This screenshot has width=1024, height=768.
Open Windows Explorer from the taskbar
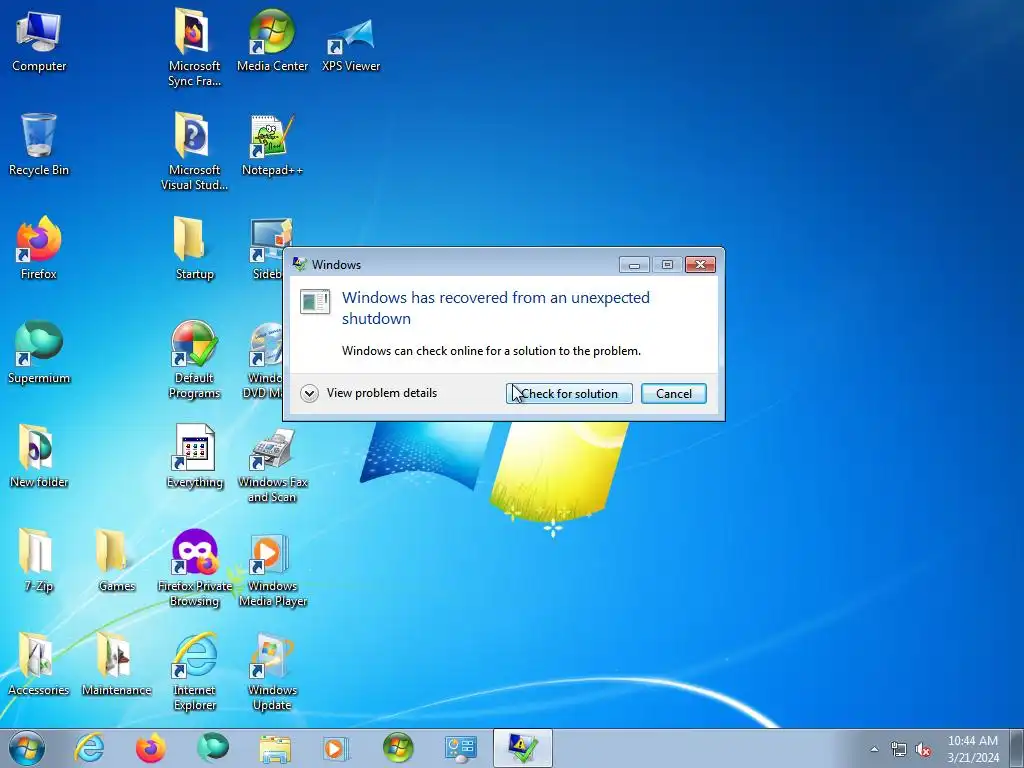[275, 748]
